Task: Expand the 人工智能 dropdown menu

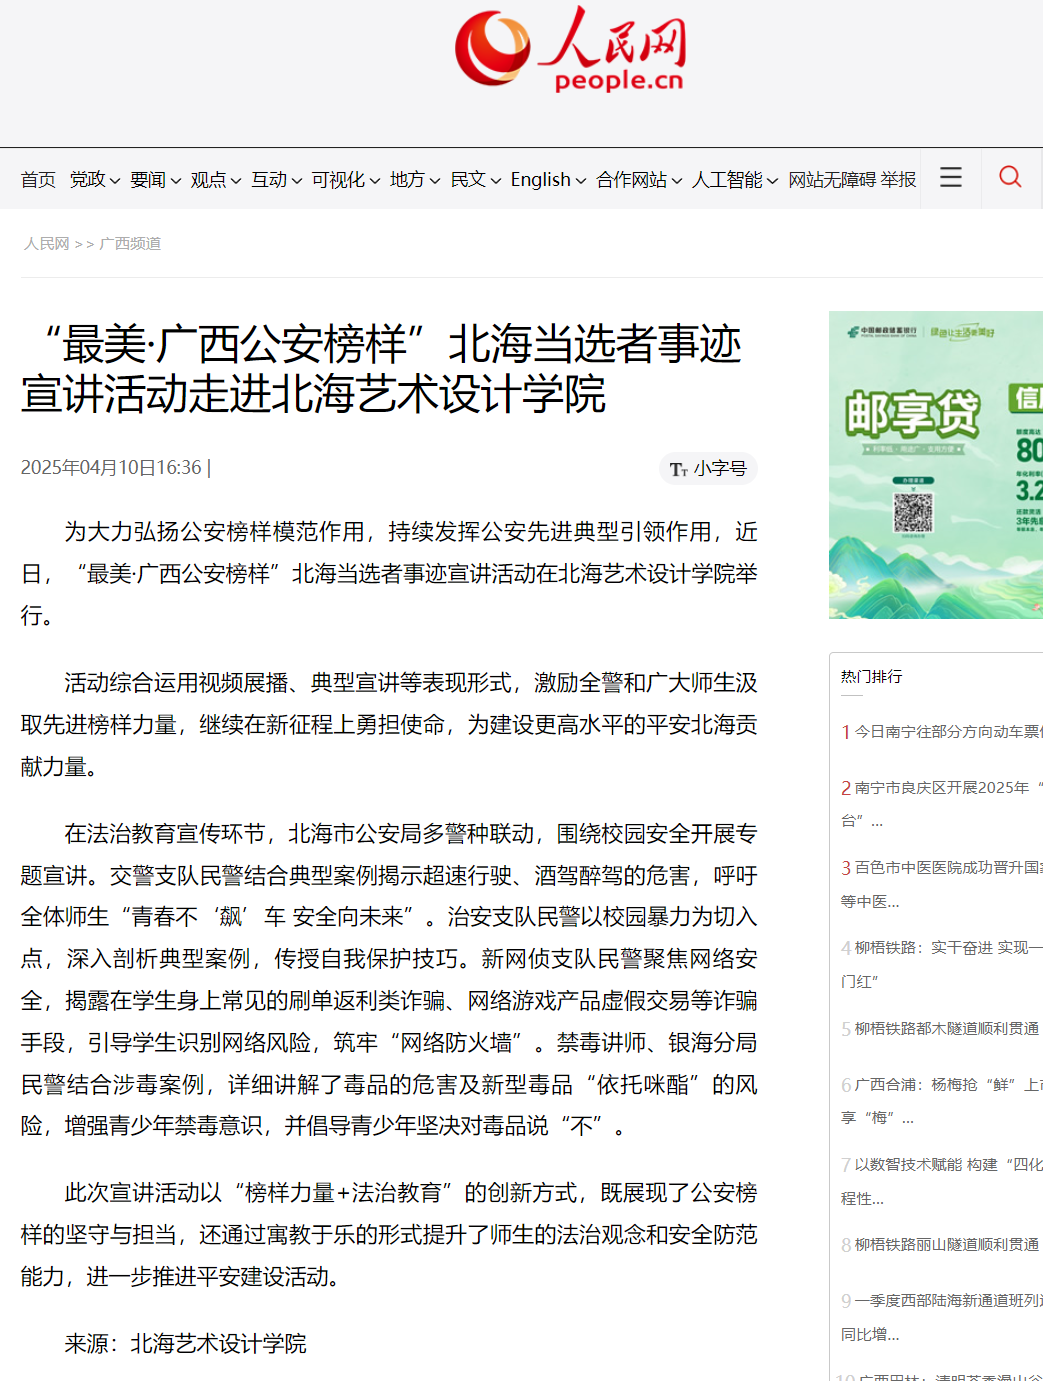Action: (x=734, y=180)
